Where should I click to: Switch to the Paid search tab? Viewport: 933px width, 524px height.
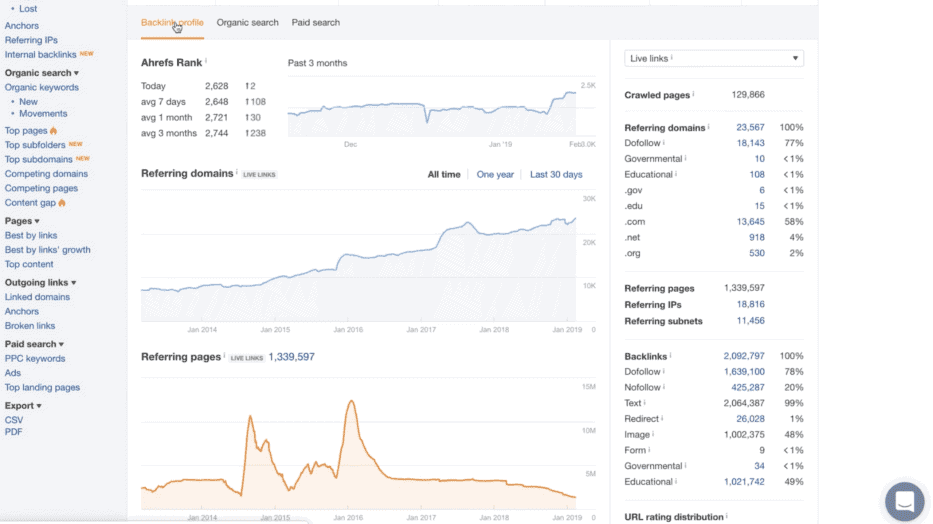point(316,23)
